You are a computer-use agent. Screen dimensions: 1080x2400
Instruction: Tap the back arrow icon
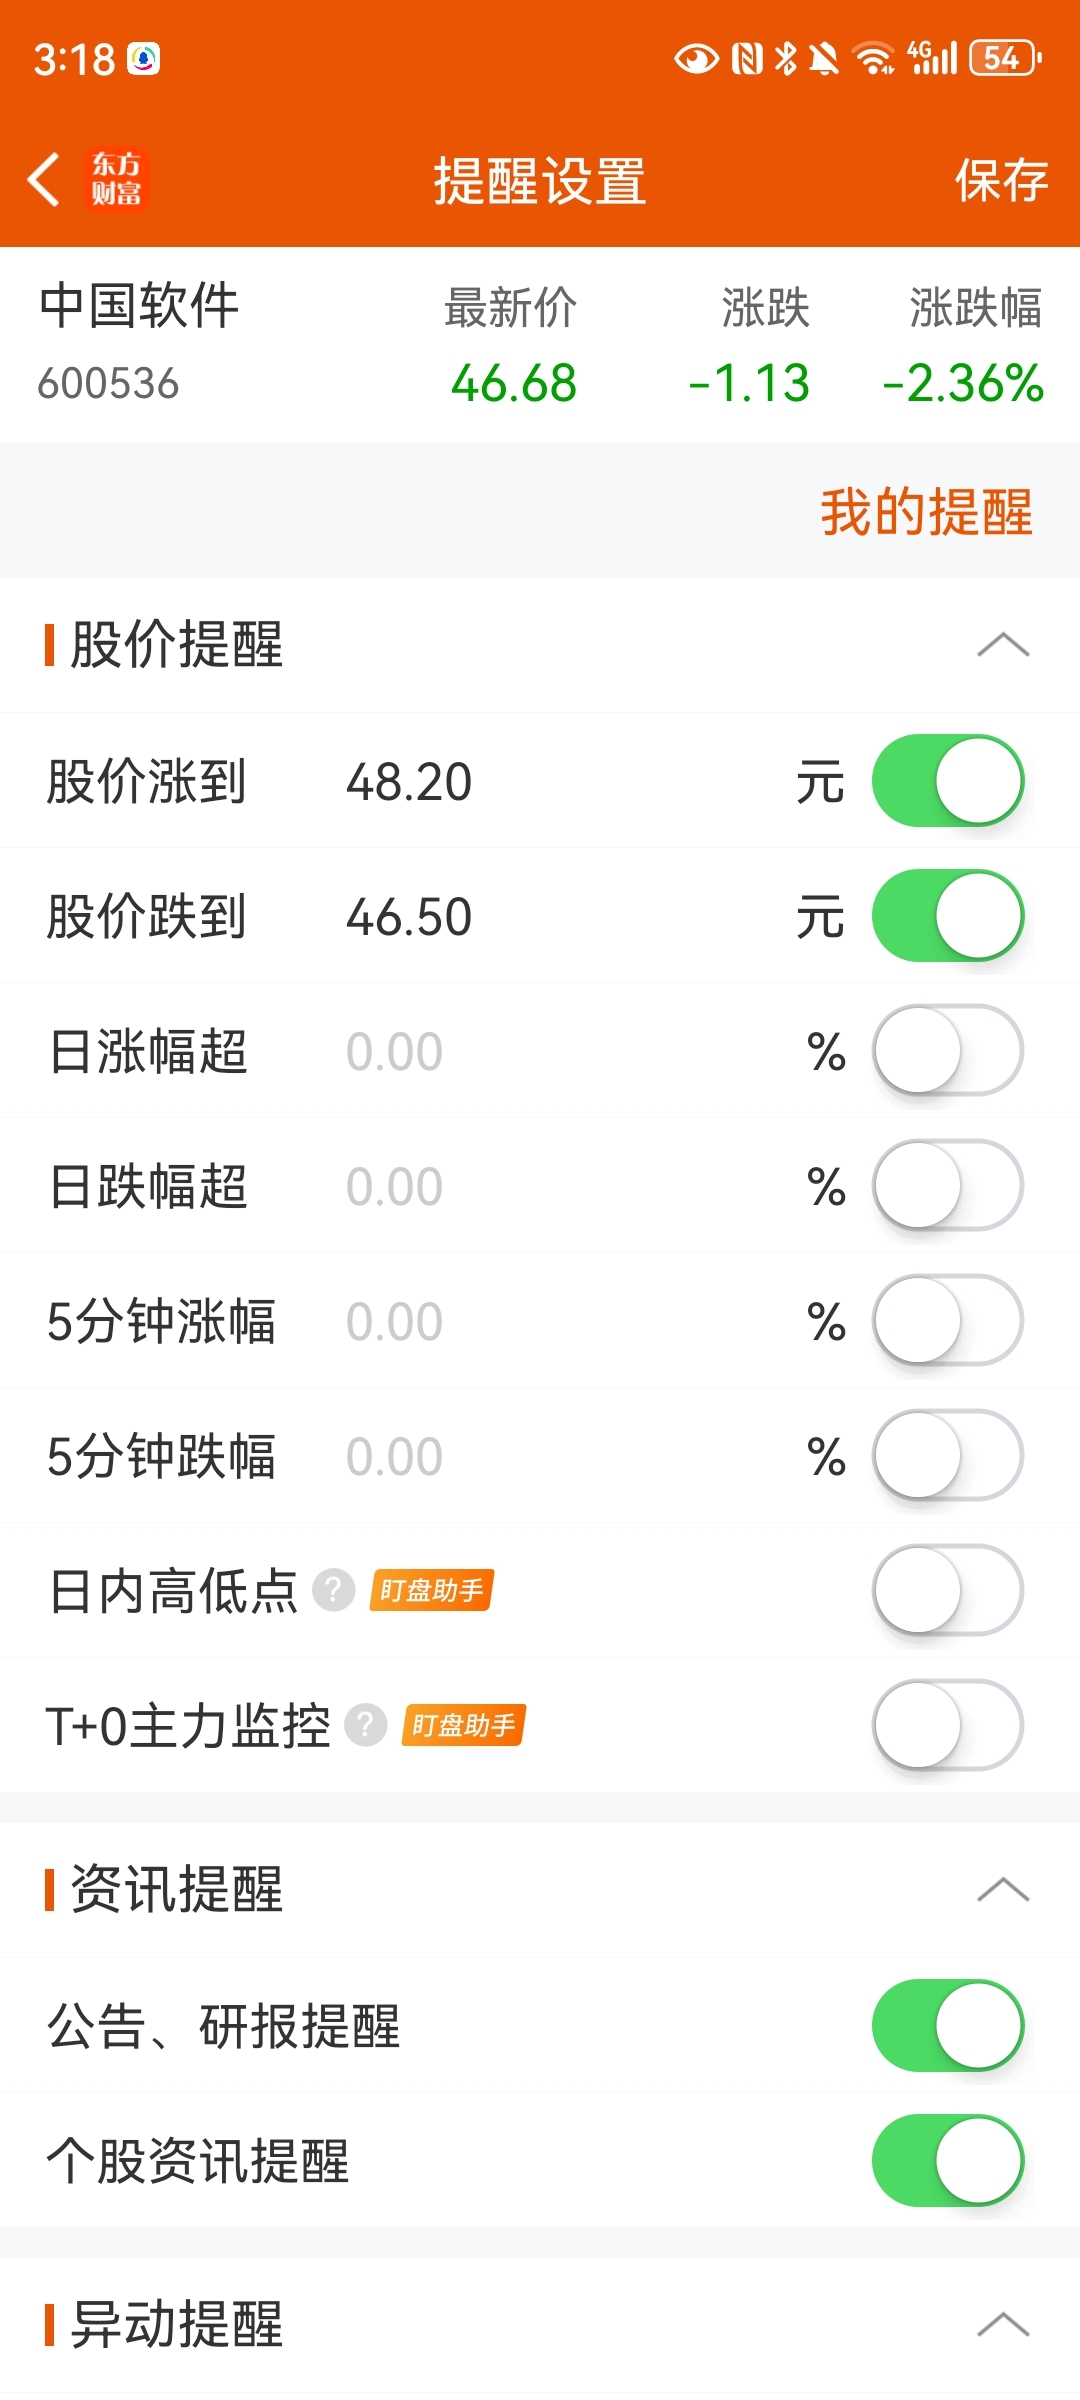click(45, 180)
